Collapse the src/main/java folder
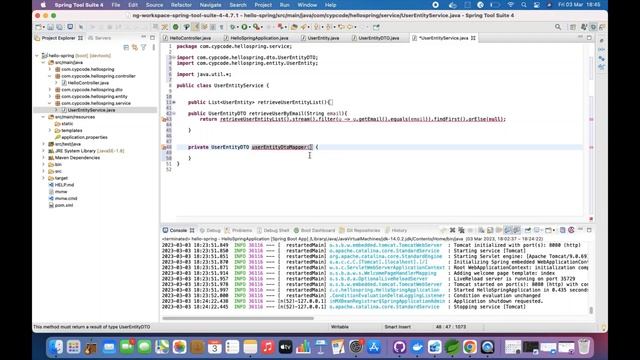 [44, 62]
